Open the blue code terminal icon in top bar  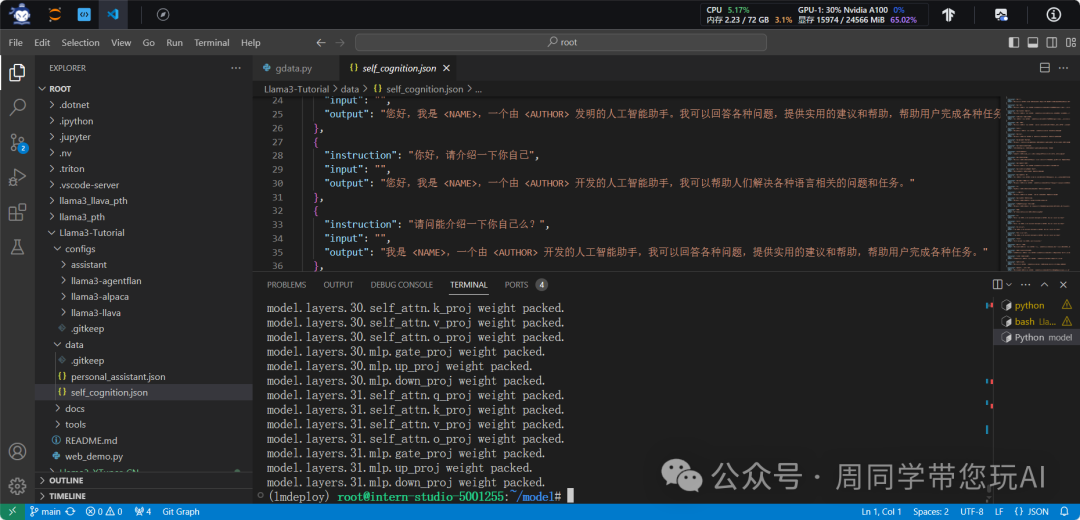84,14
